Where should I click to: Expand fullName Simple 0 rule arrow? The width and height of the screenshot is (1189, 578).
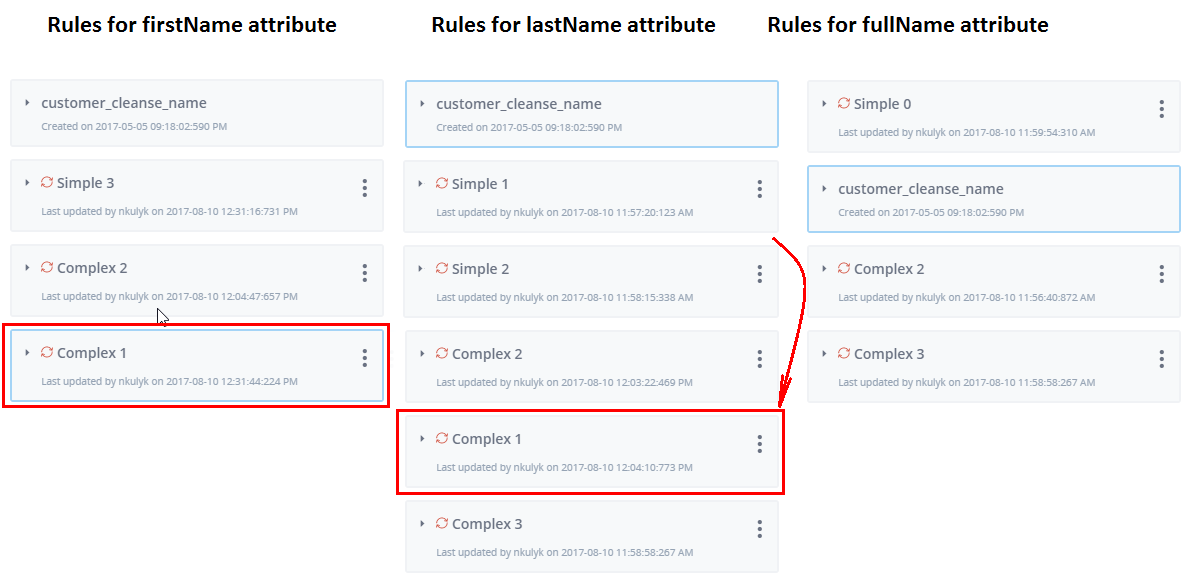(x=824, y=103)
